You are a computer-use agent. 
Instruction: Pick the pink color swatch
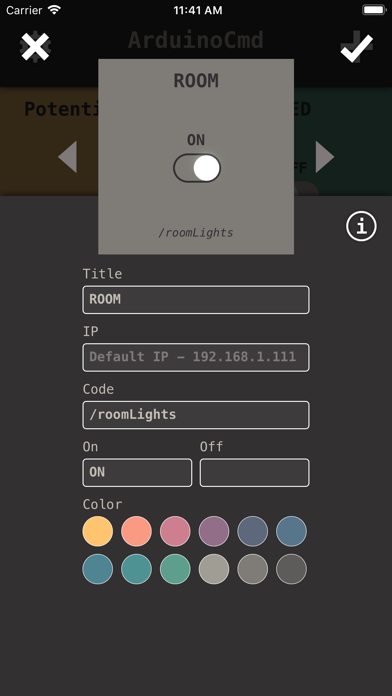pyautogui.click(x=175, y=531)
